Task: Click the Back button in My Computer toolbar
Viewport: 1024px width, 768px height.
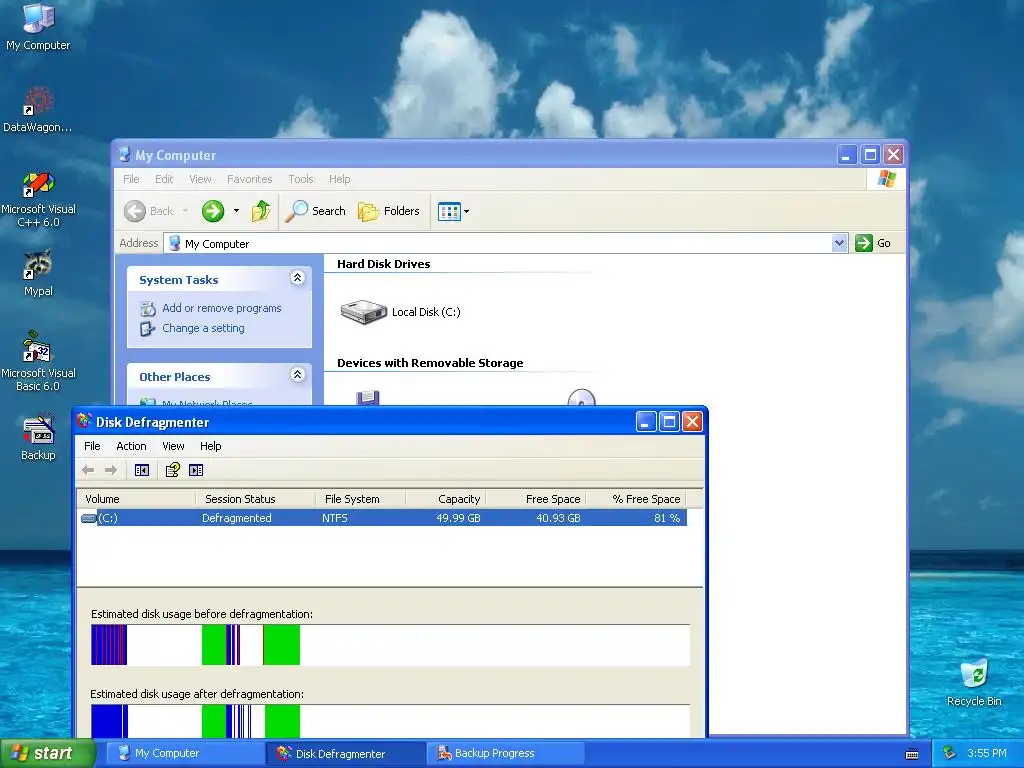Action: point(149,211)
